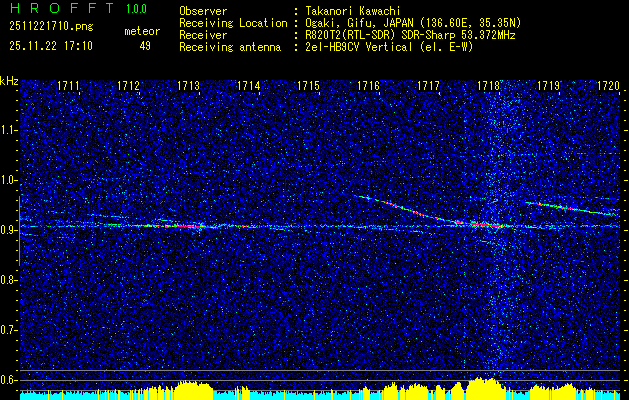Click the 1.0.0 version number
Screen dimensions: 629x400
click(136, 9)
